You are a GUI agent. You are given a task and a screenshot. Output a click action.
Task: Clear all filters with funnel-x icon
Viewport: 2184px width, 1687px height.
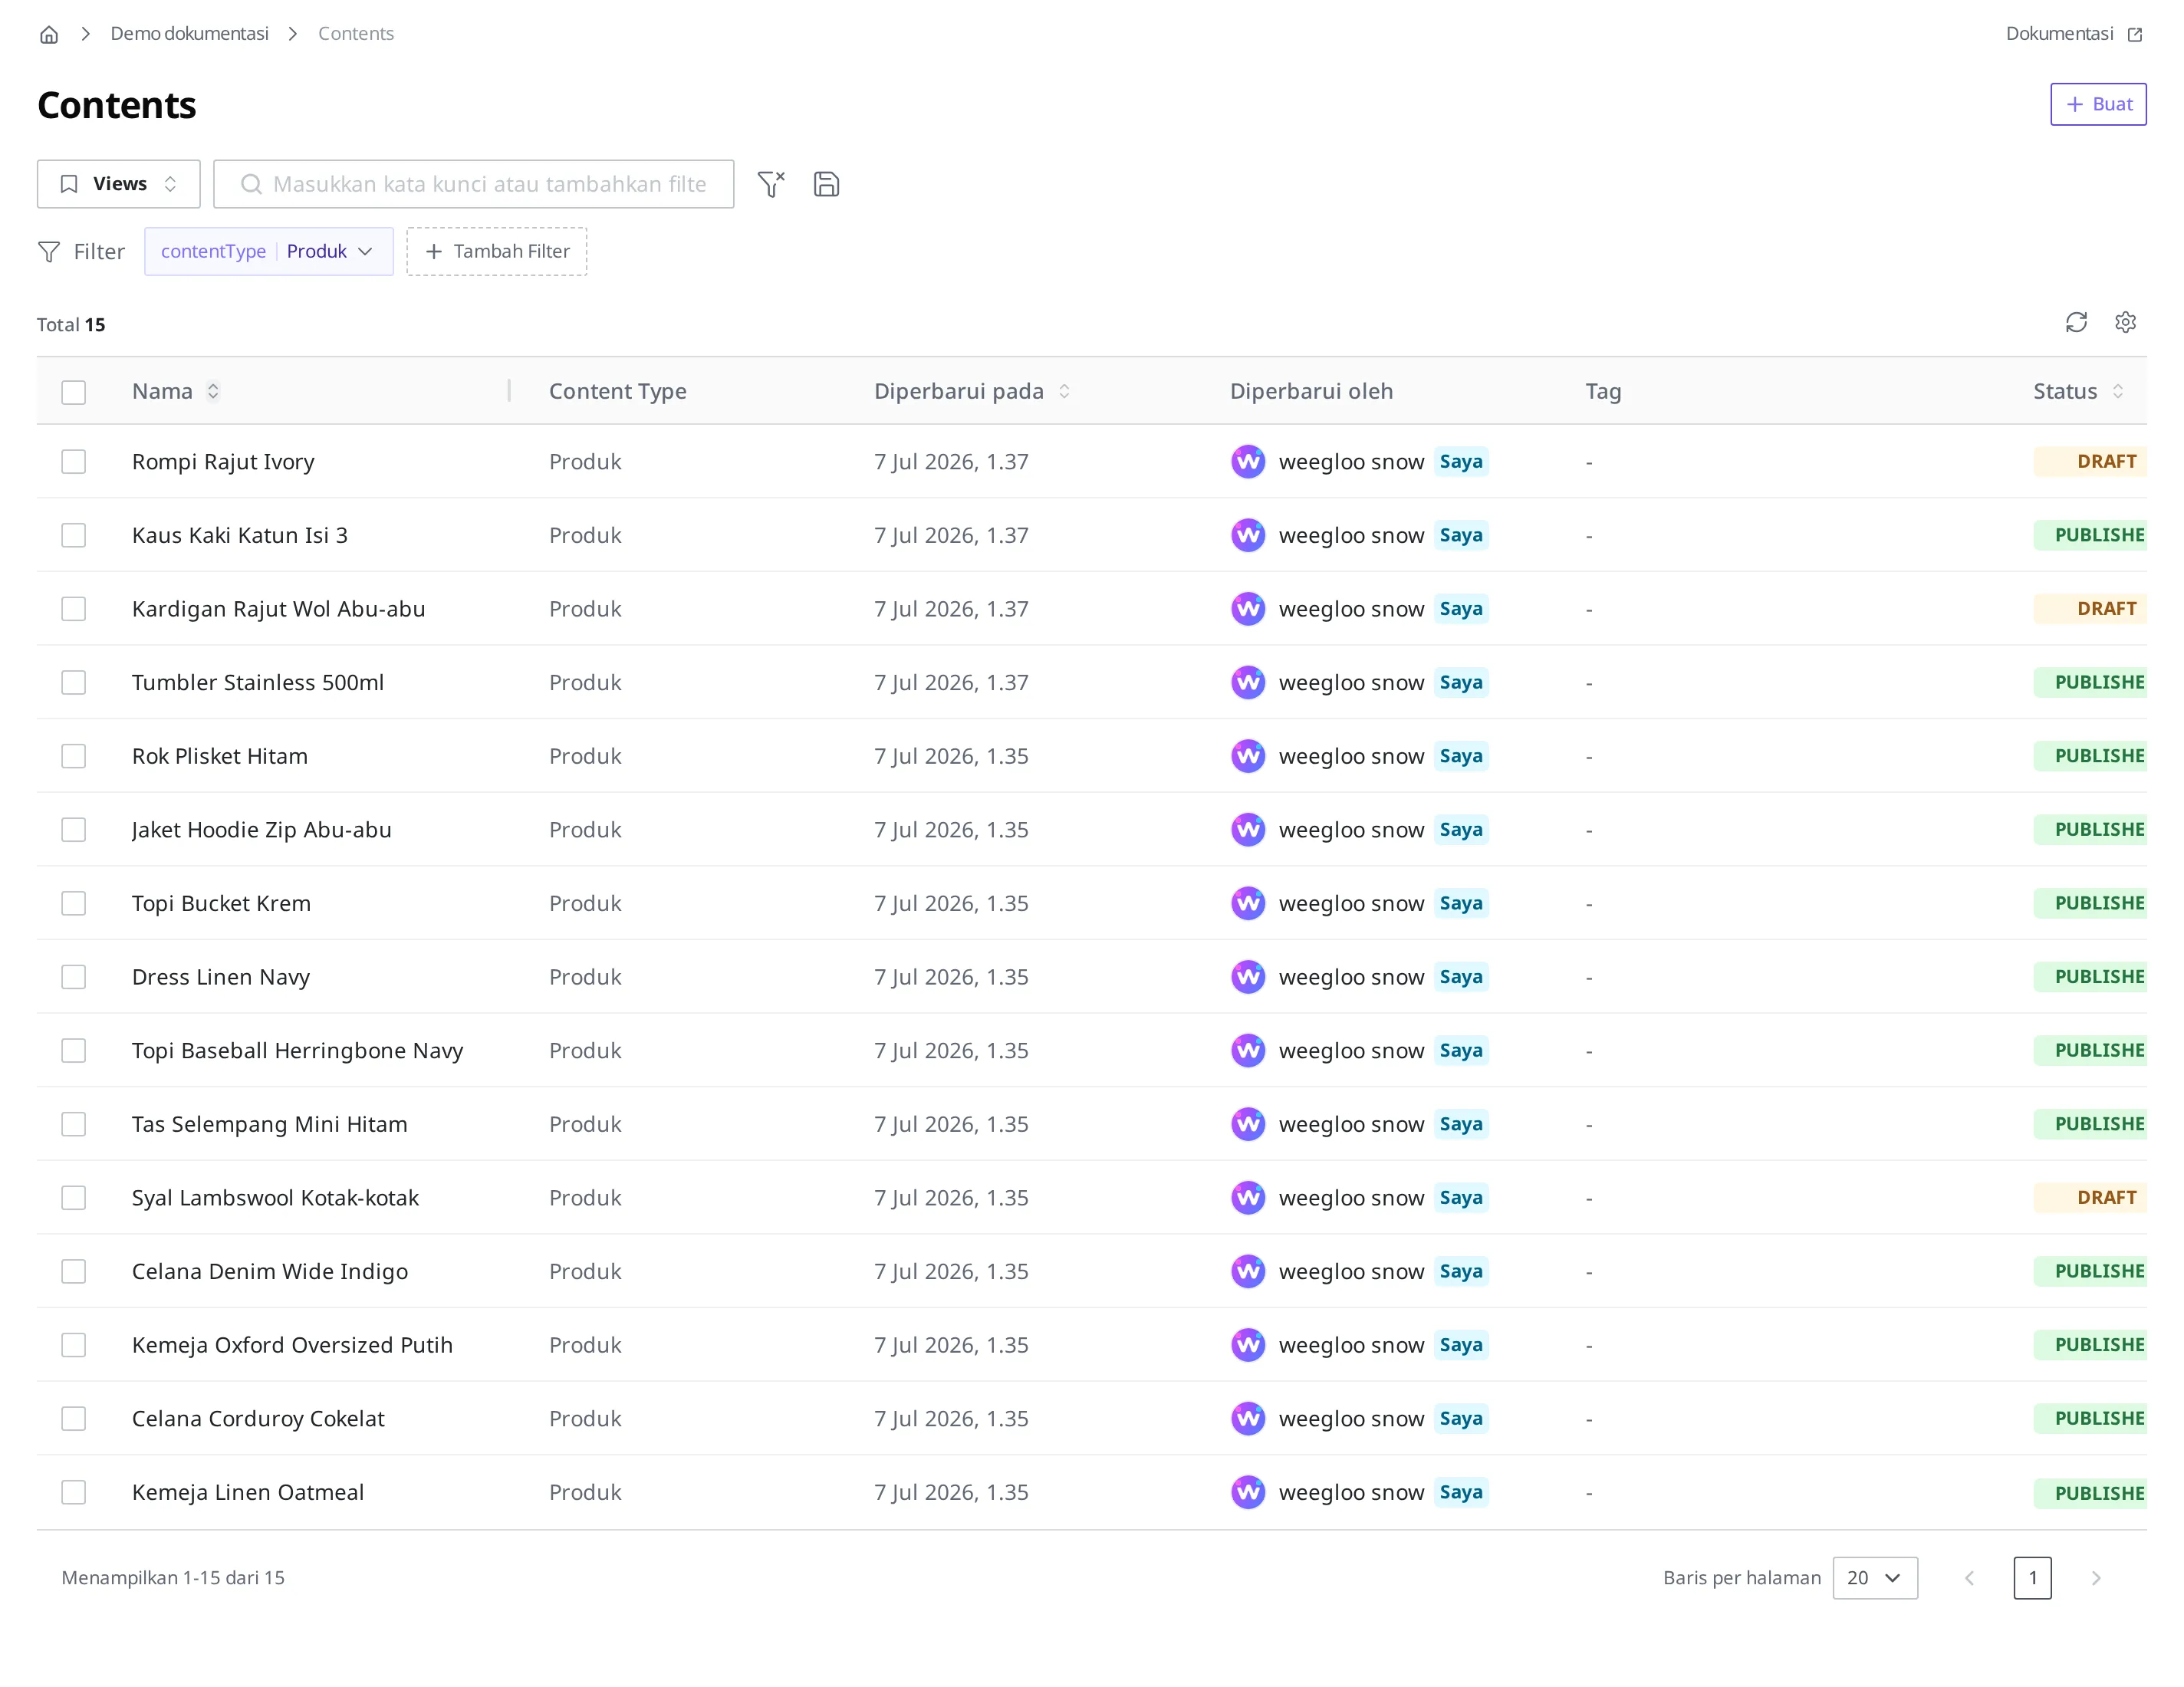point(771,184)
